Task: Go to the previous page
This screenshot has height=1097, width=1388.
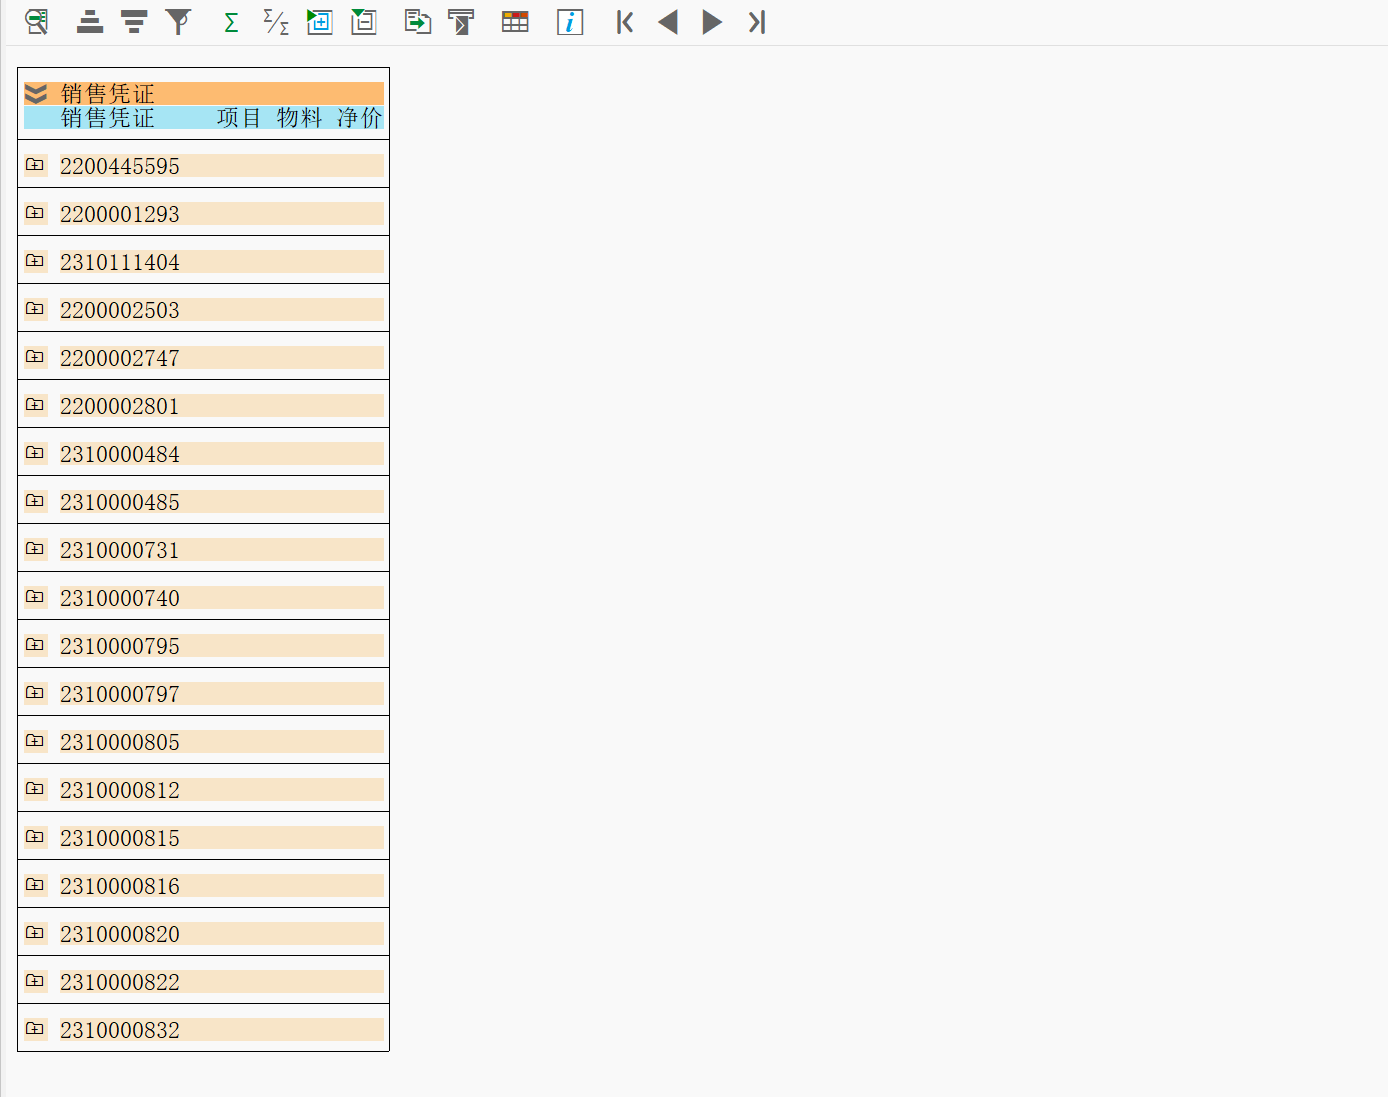Action: point(668,21)
